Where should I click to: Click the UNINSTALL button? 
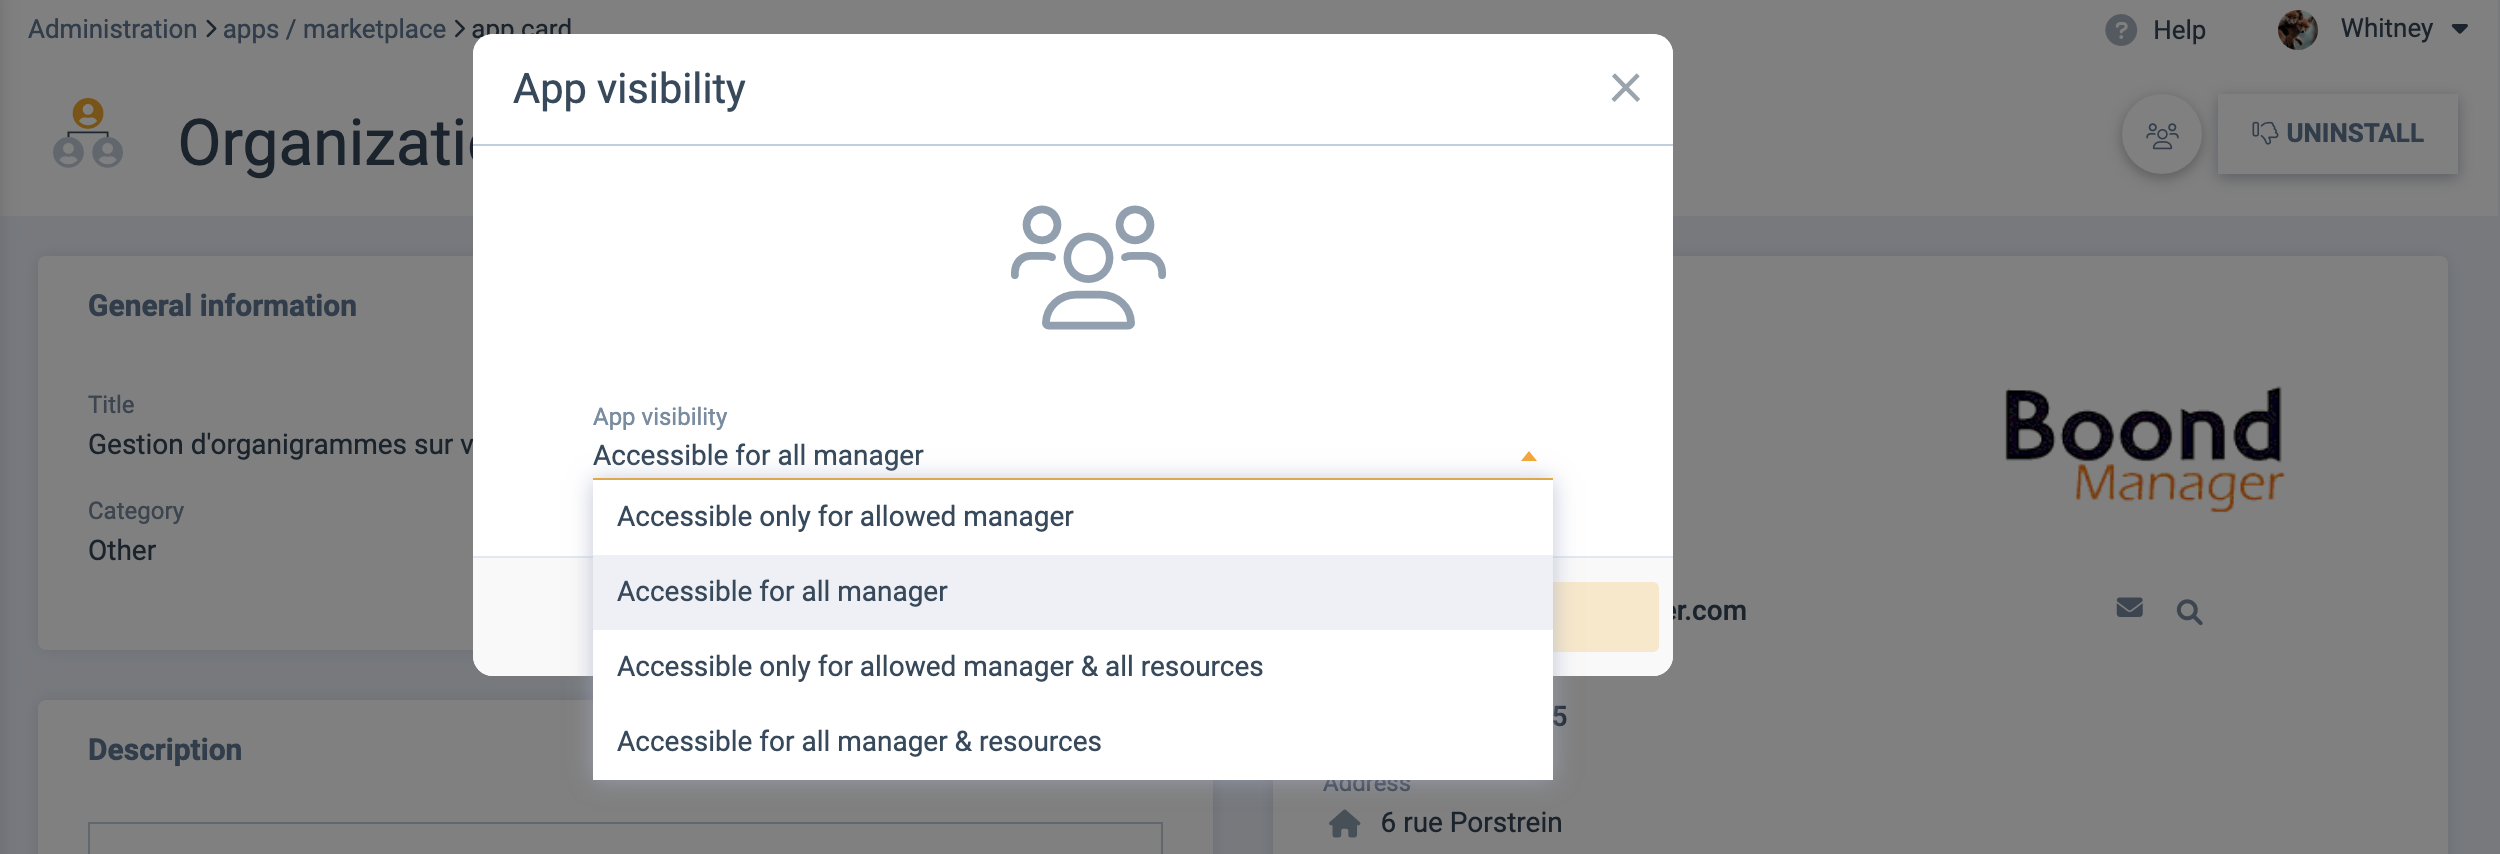point(2337,134)
